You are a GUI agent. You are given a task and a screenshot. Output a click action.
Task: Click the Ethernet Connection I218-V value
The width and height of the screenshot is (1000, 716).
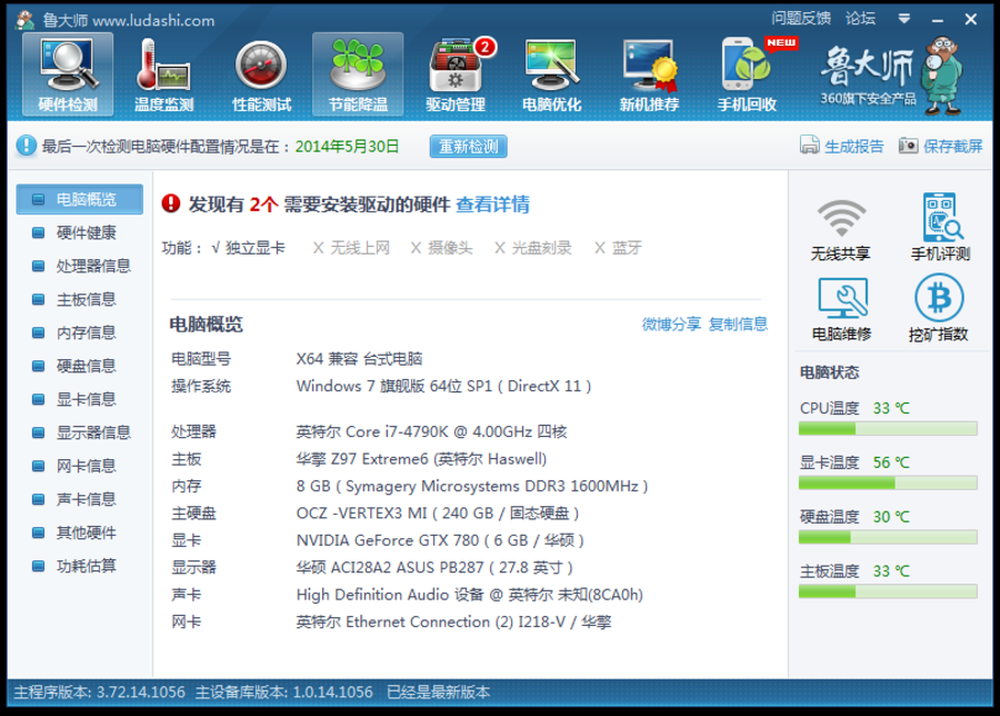[x=453, y=621]
